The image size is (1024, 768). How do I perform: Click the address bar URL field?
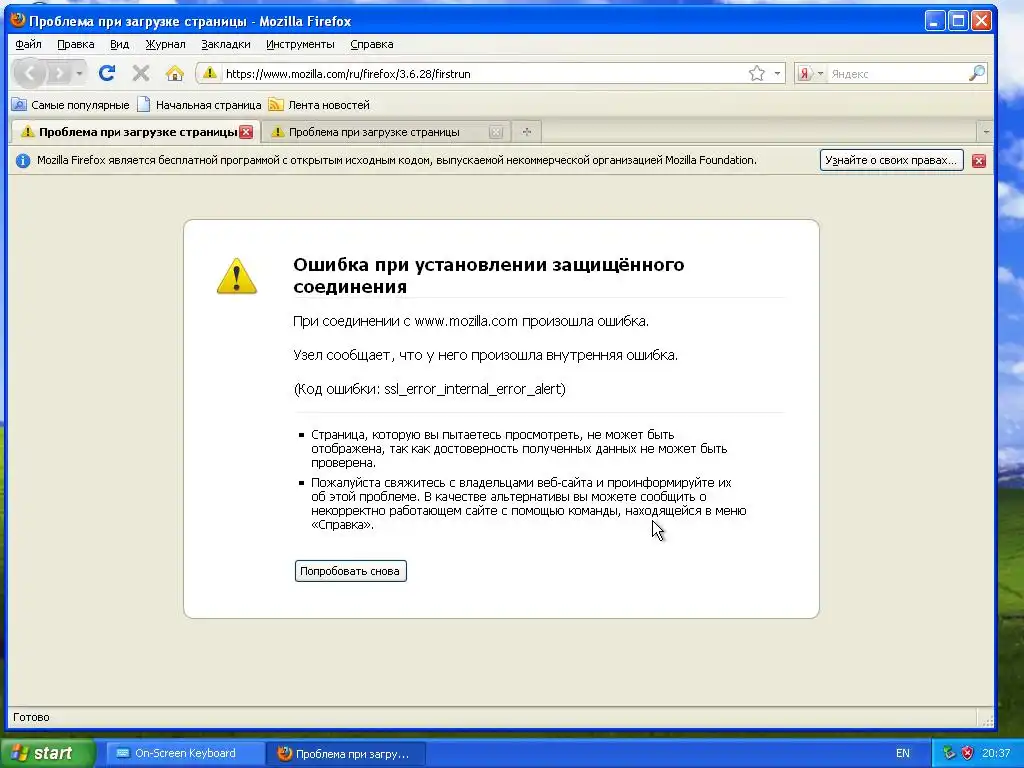483,74
